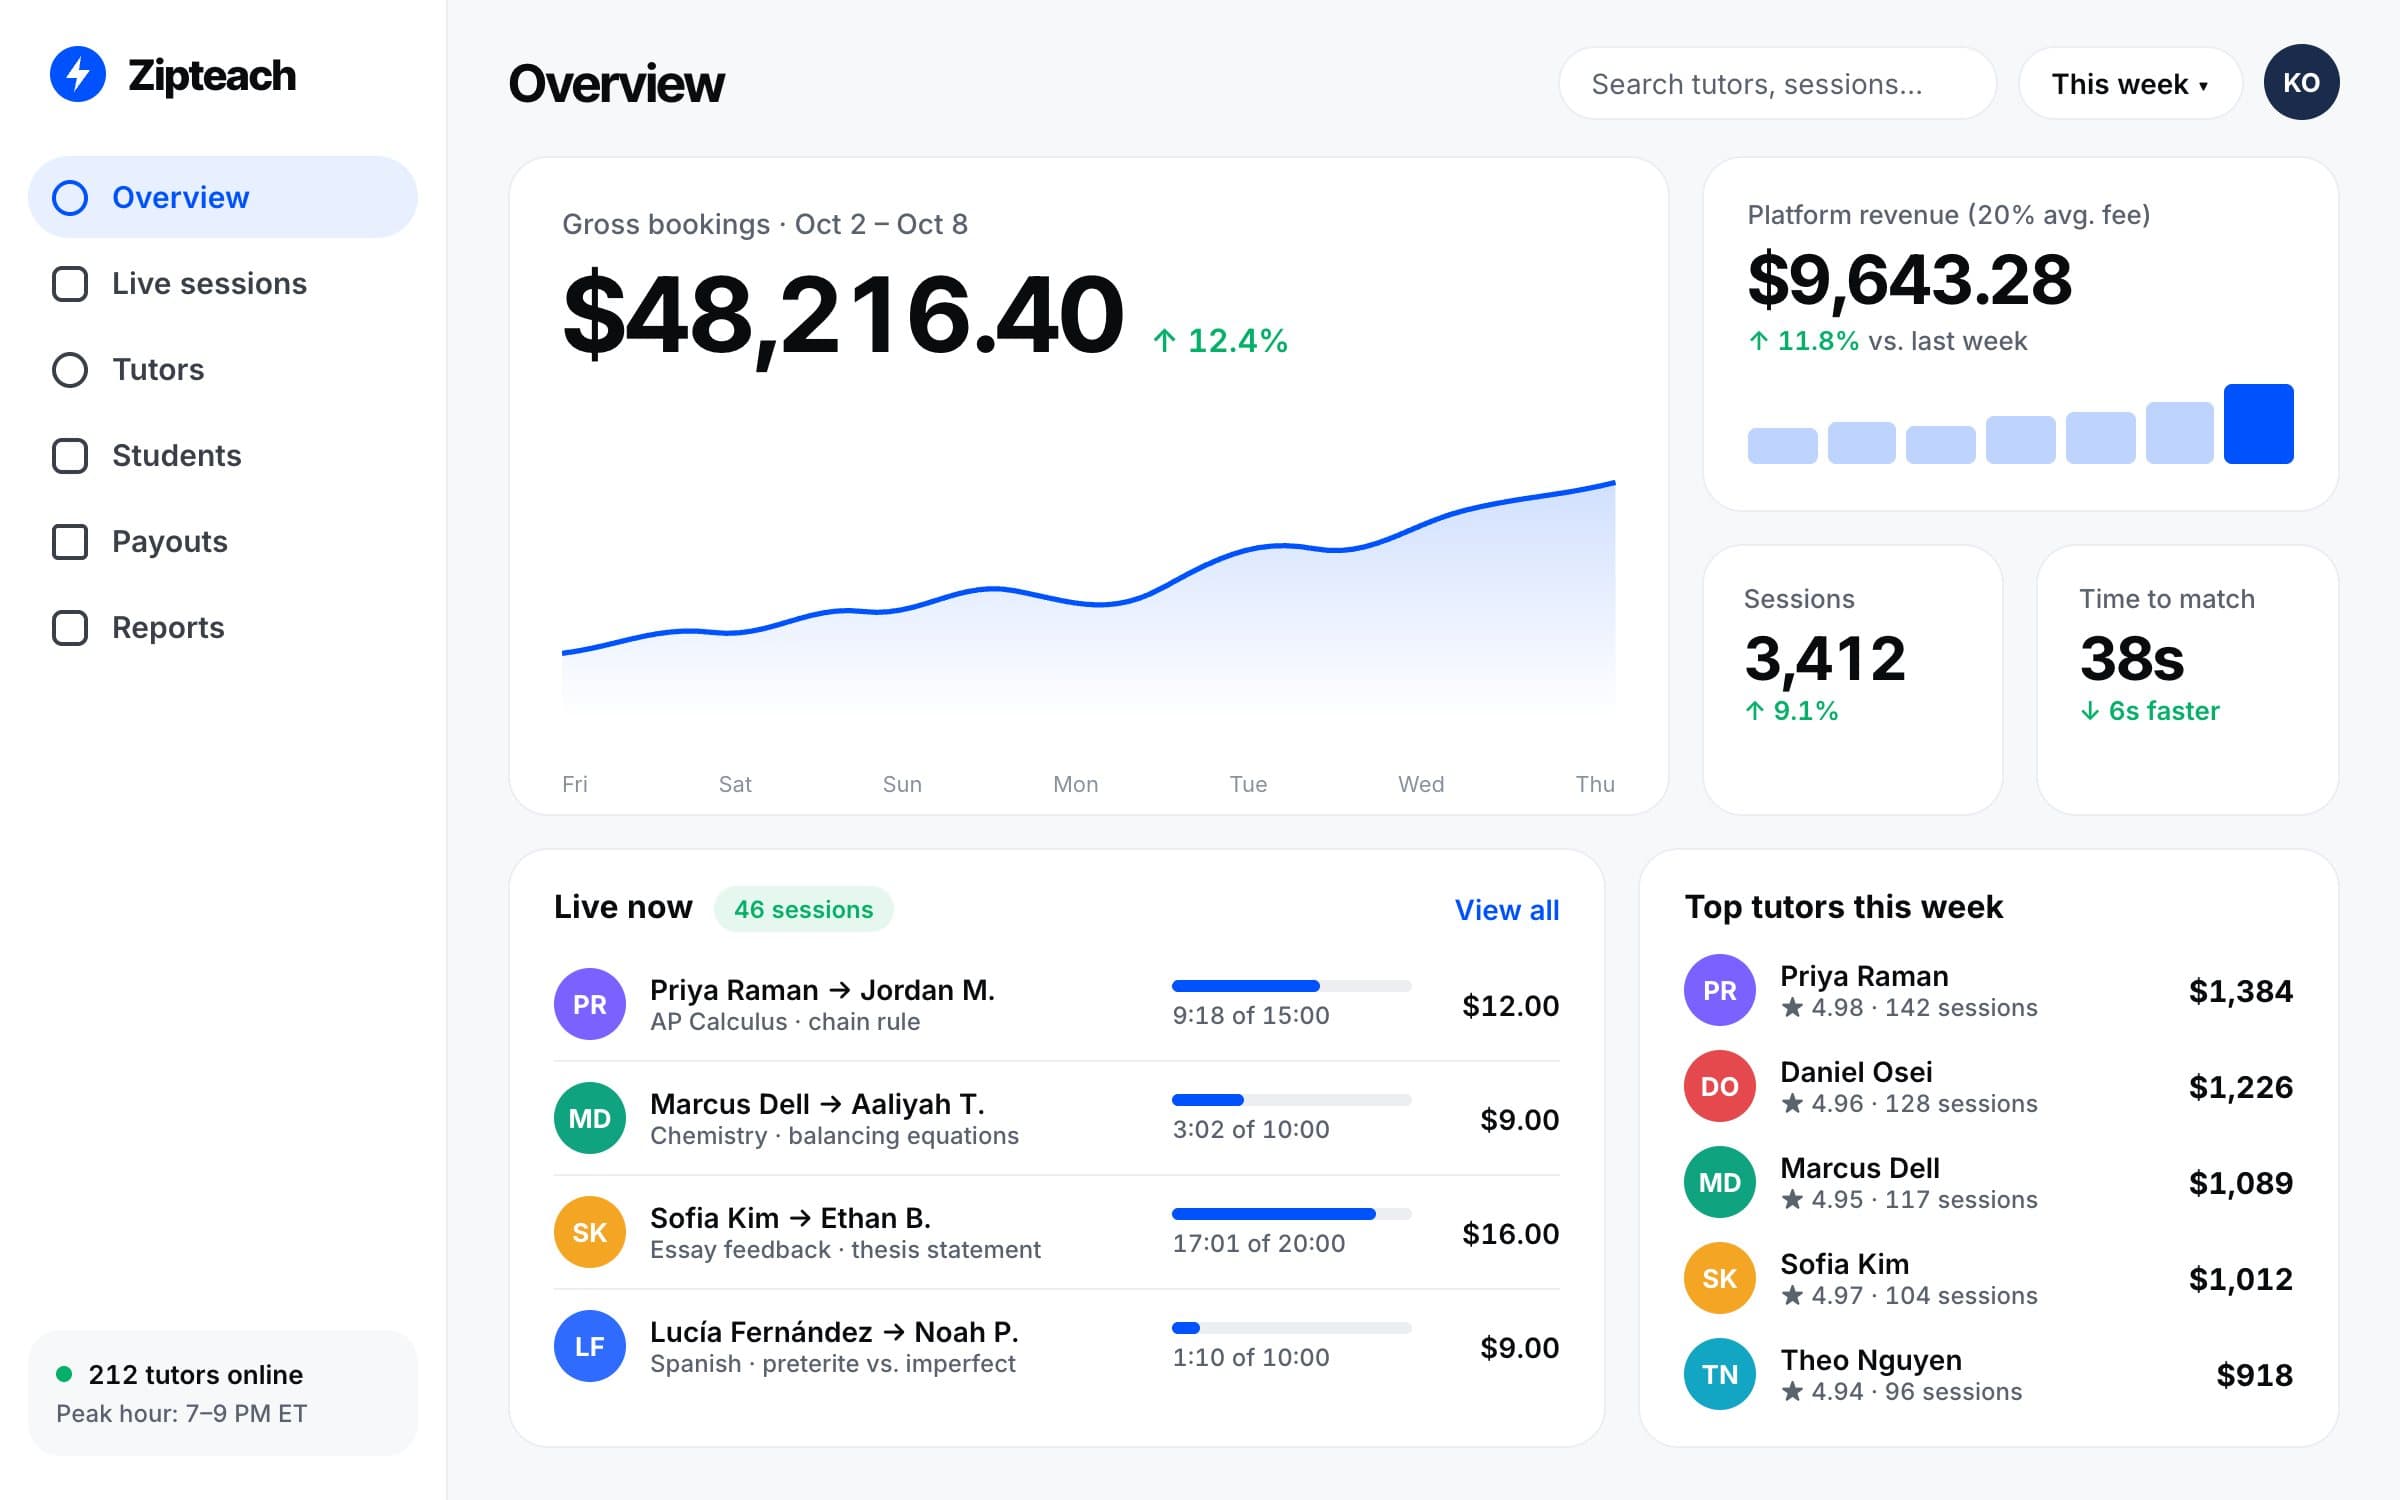Screen dimensions: 2400x1500
Task: Click 4.96 · 128 sessions rating line
Action: pos(1909,1103)
